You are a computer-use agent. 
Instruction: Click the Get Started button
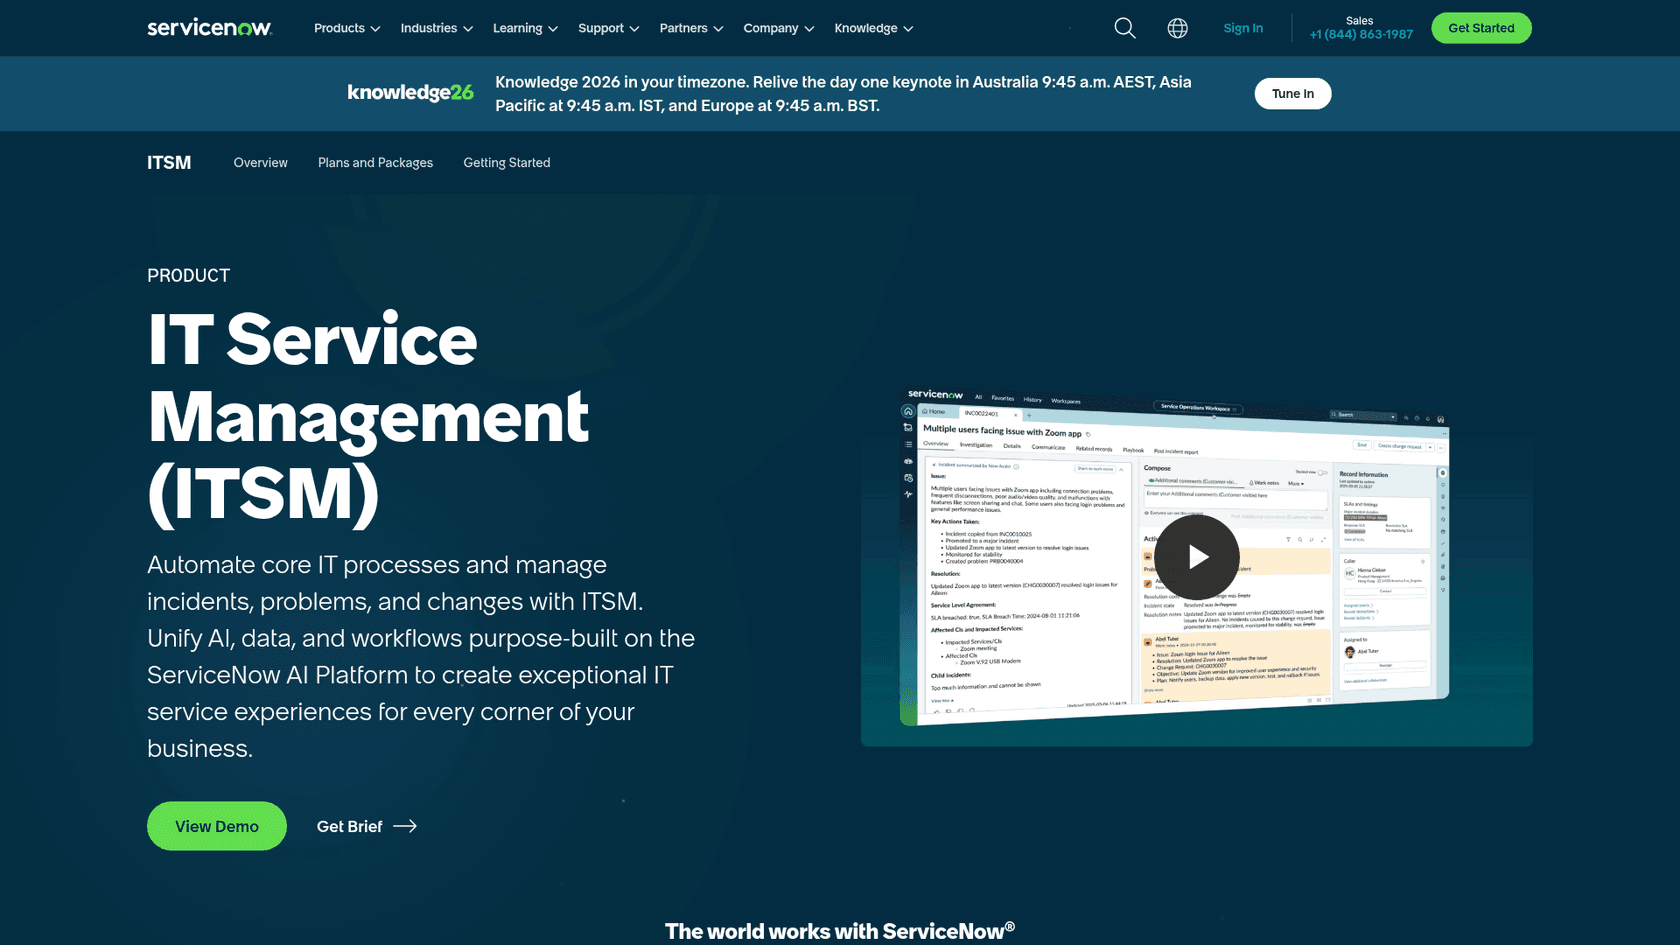[1481, 28]
